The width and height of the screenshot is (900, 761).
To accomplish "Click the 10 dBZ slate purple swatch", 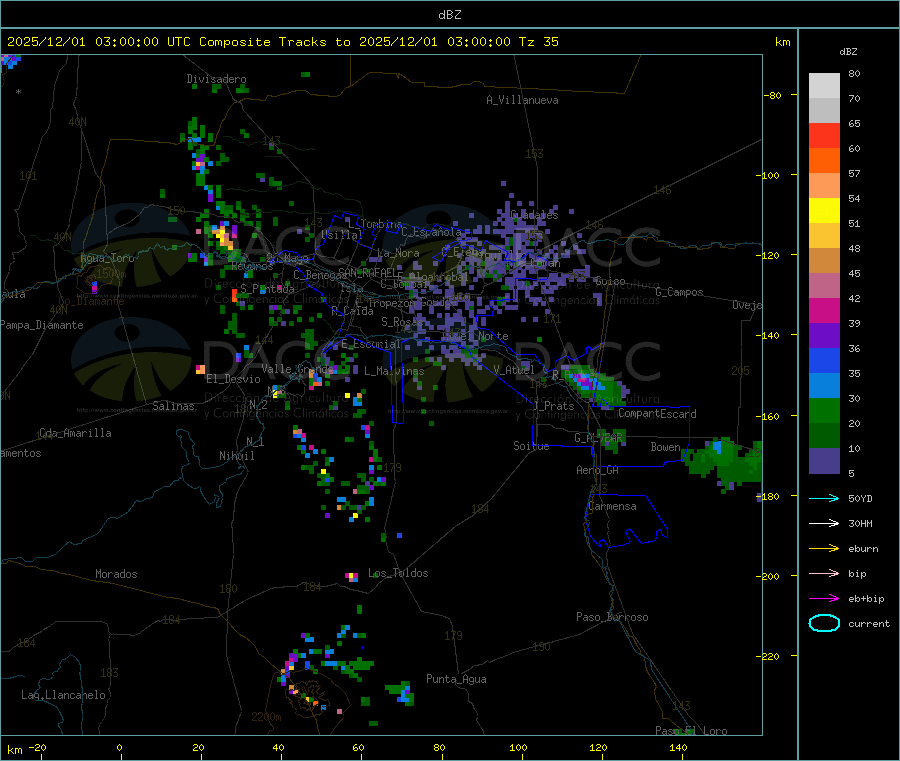I will point(824,461).
